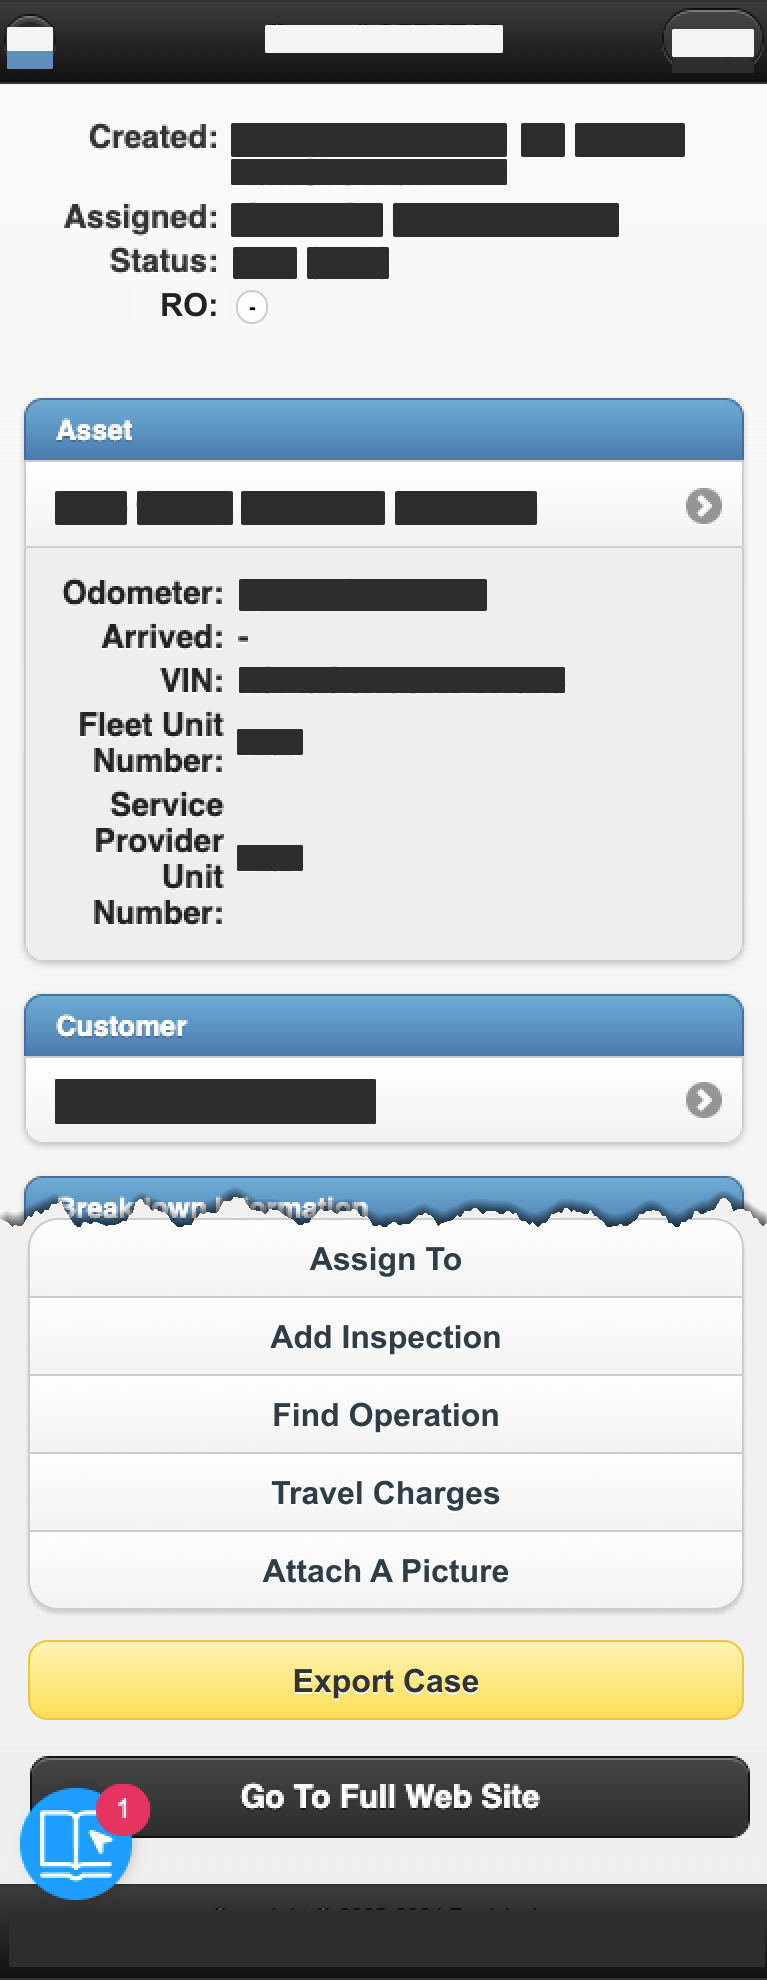Choose Add Inspection from the list
The width and height of the screenshot is (767, 1980).
point(386,1337)
